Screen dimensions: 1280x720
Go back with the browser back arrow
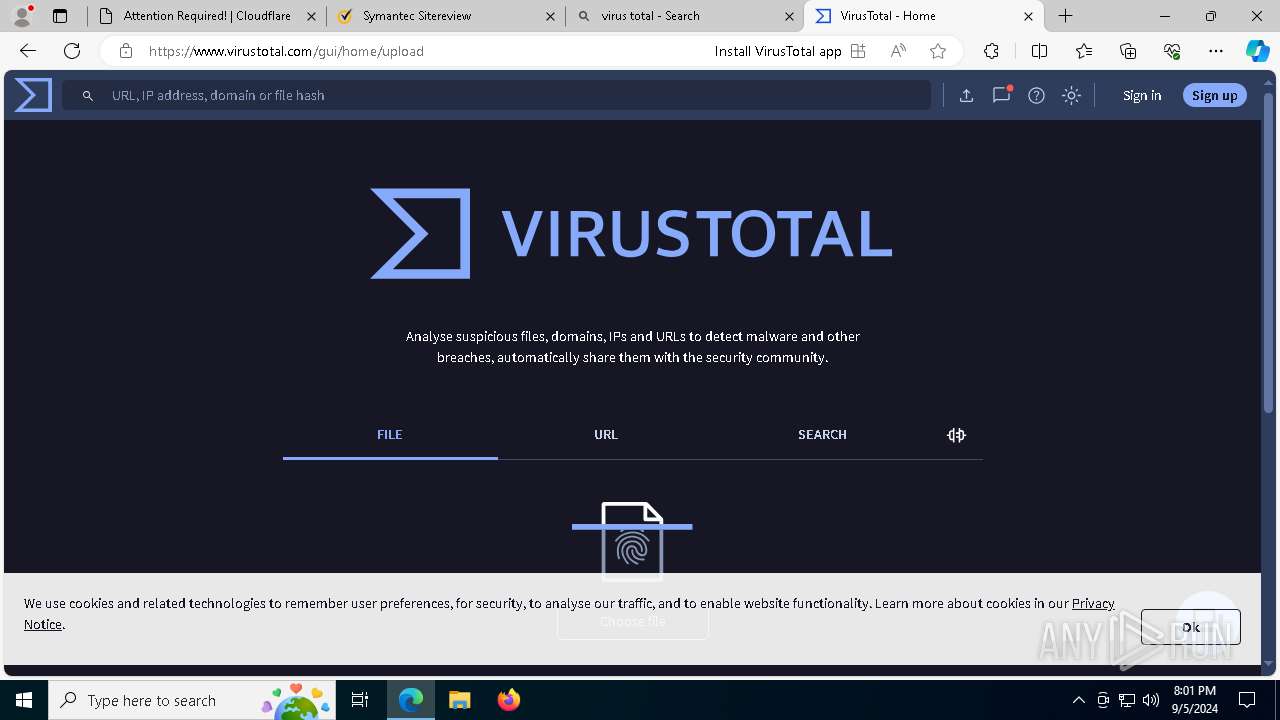click(x=28, y=51)
